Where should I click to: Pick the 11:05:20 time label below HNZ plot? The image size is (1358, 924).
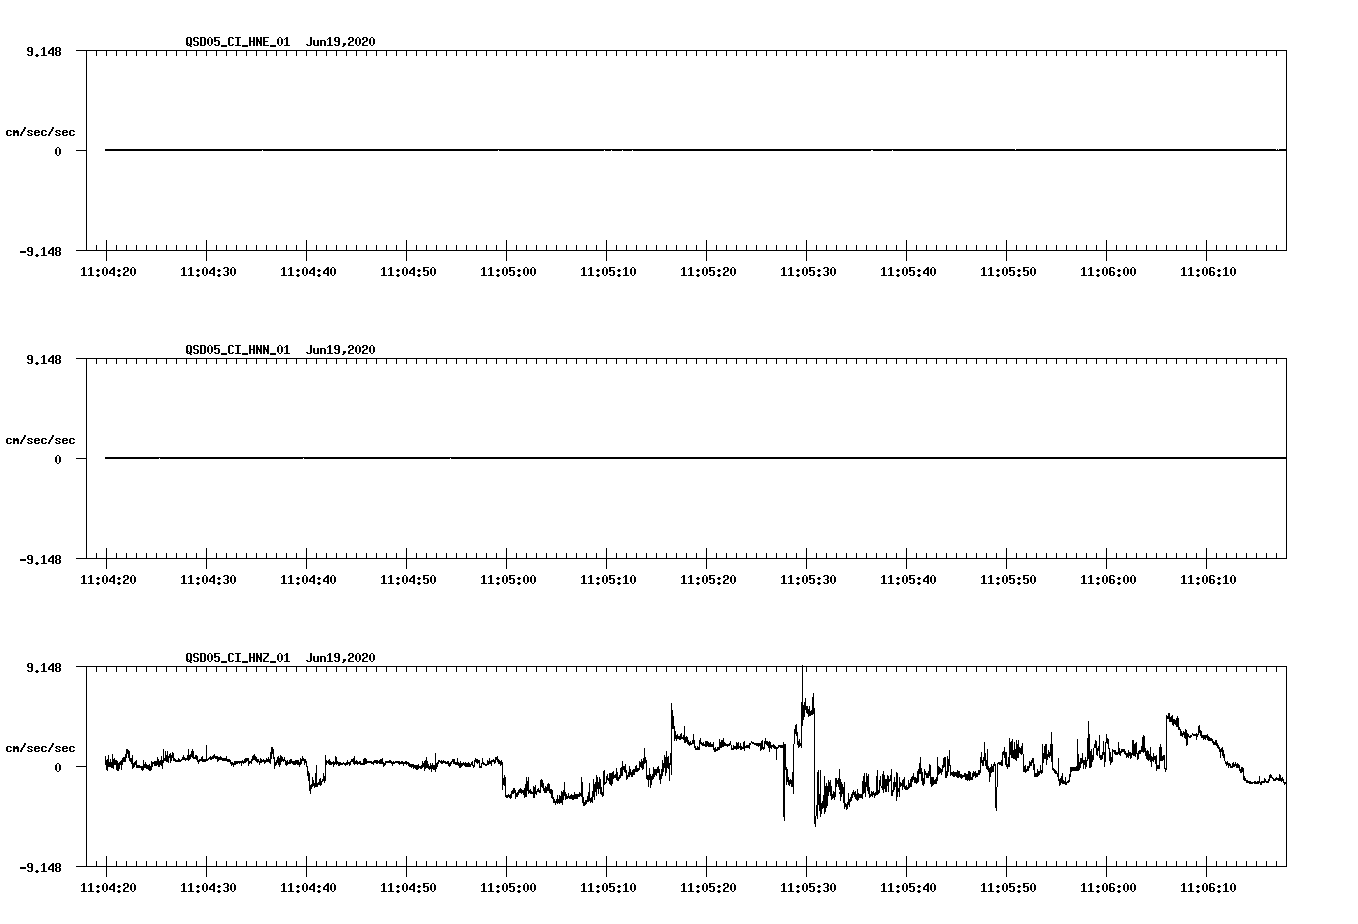[708, 887]
